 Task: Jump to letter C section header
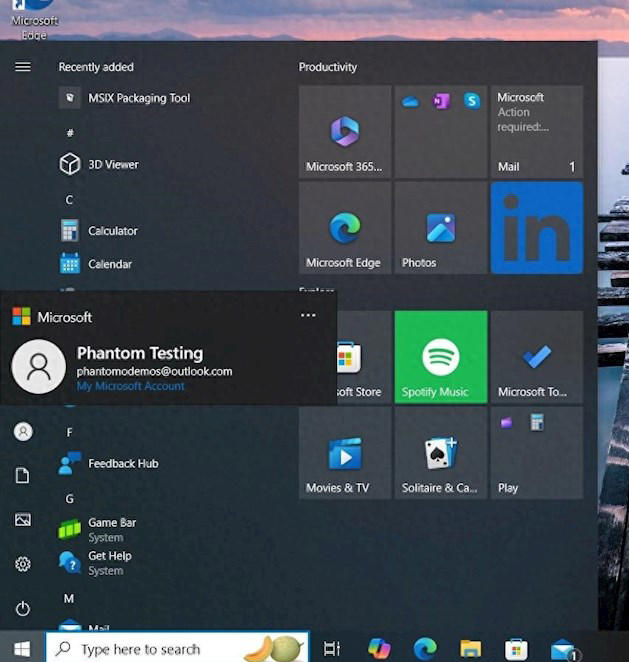click(x=69, y=199)
